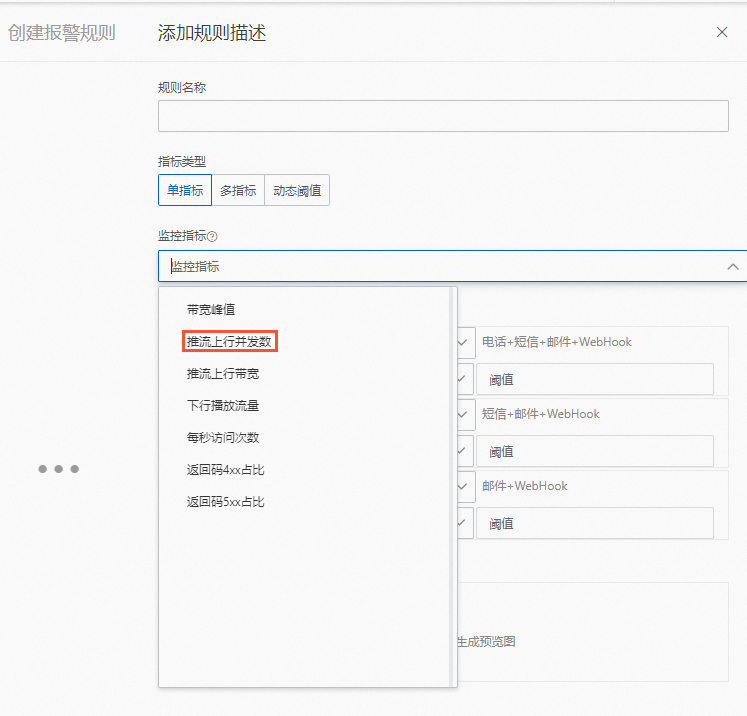Select the 单指标 metric type tab
747x716 pixels.
185,190
